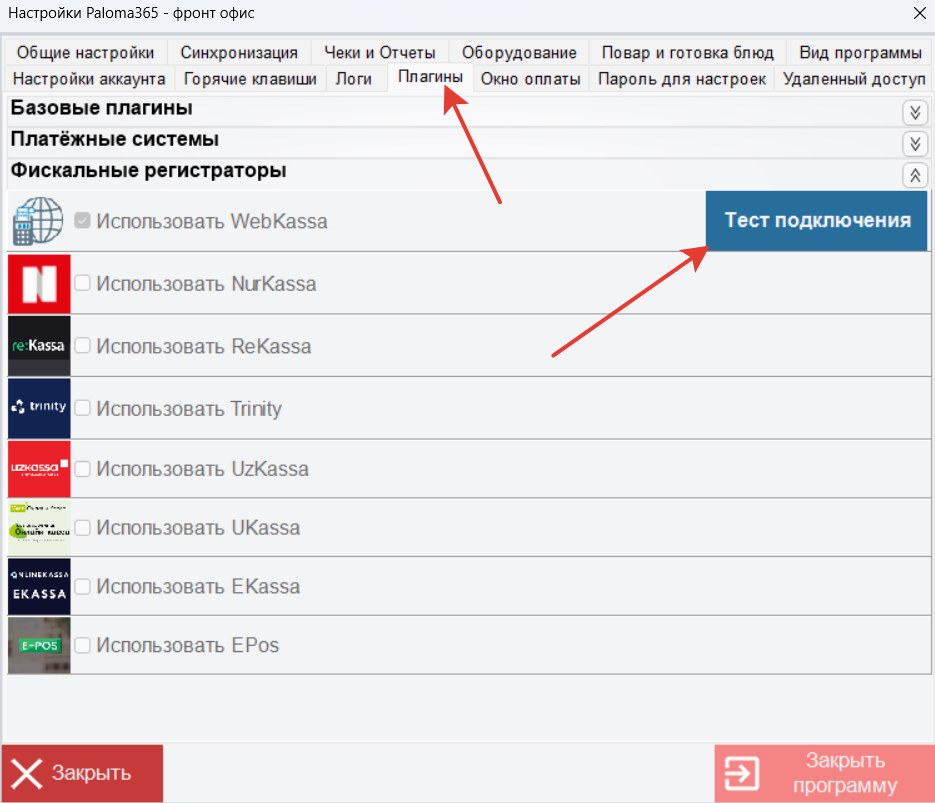Click the re:Kassa logo icon
The image size is (935, 803).
[39, 346]
